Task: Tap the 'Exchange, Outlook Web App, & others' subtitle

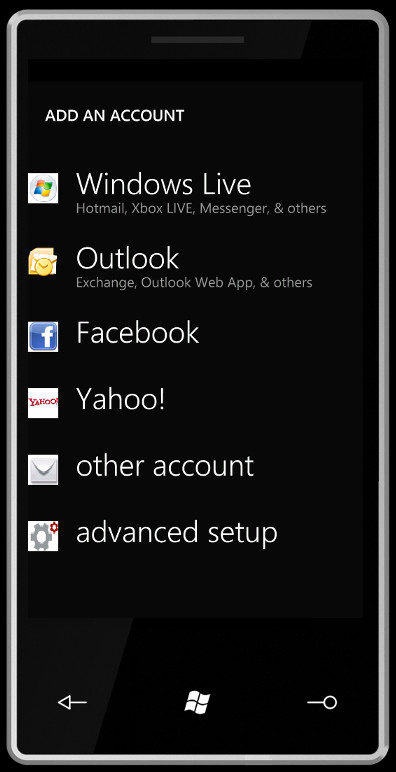Action: click(x=194, y=283)
